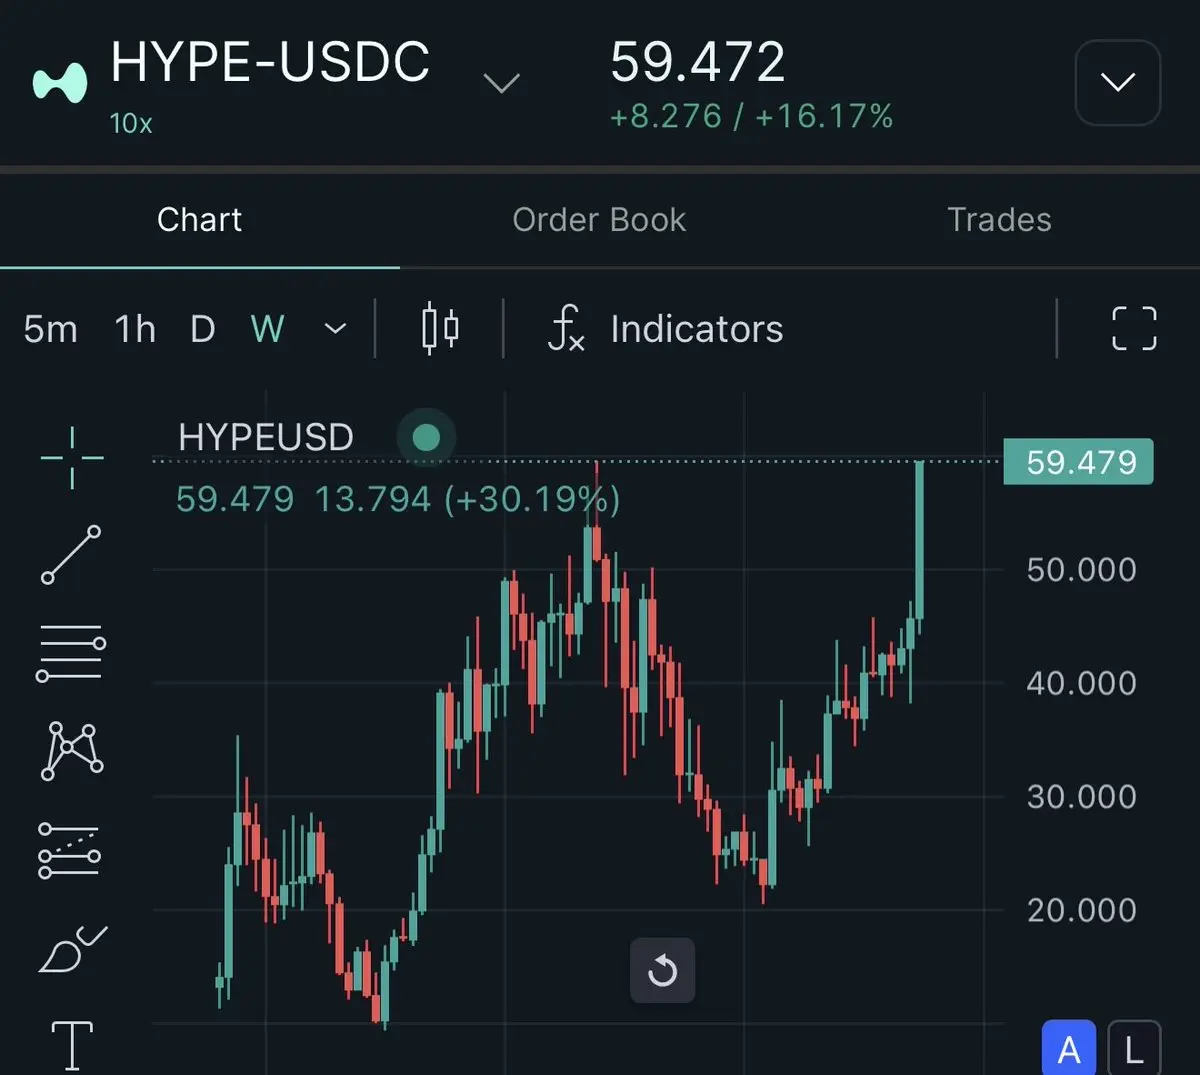The width and height of the screenshot is (1200, 1075).
Task: Toggle the green HYPEUSD status dot
Action: (x=426, y=437)
